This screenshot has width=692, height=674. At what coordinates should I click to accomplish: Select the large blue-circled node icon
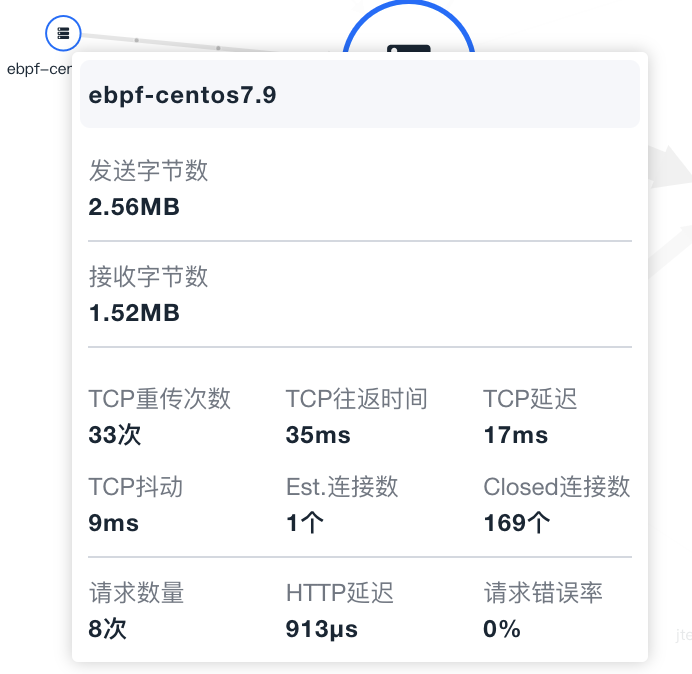point(408,42)
